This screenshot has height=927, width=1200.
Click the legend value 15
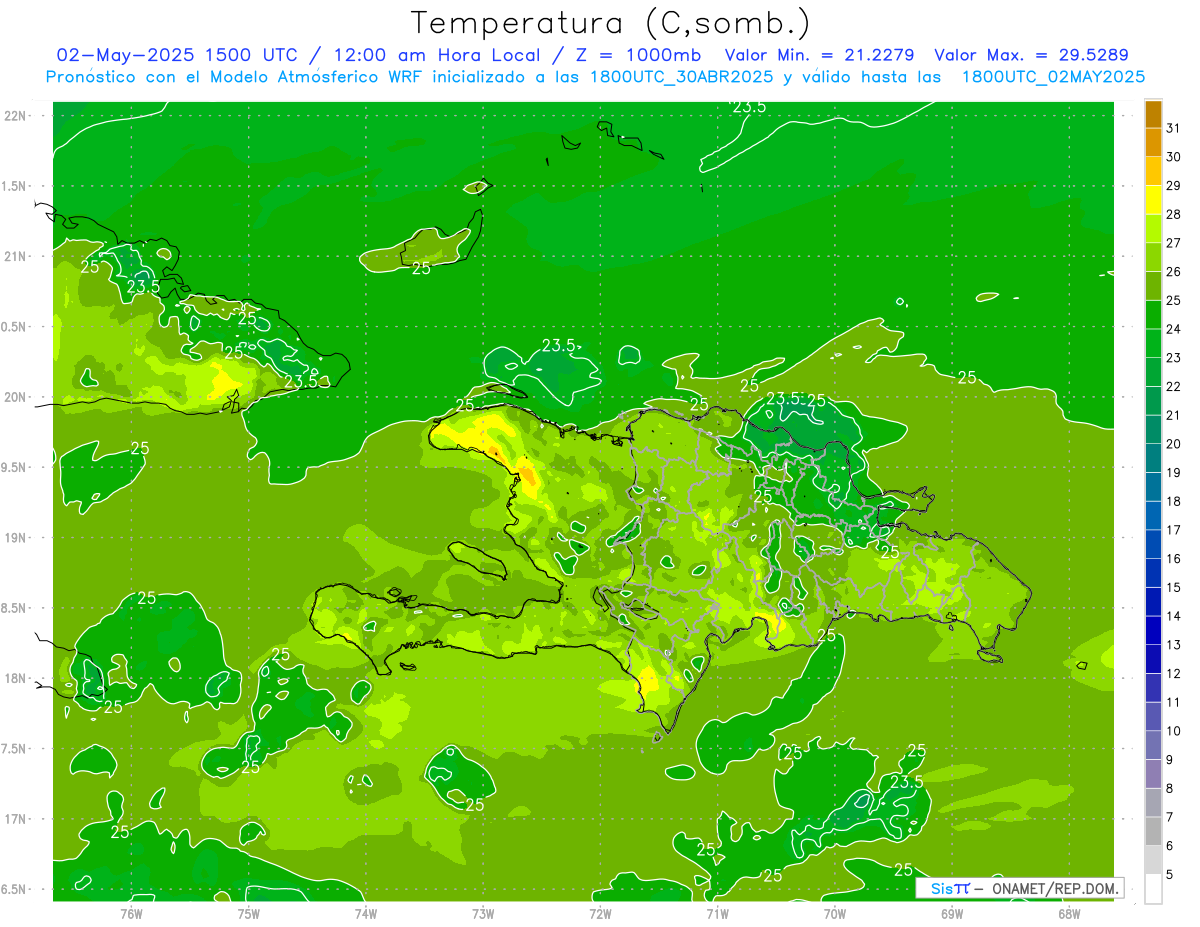click(x=1174, y=587)
